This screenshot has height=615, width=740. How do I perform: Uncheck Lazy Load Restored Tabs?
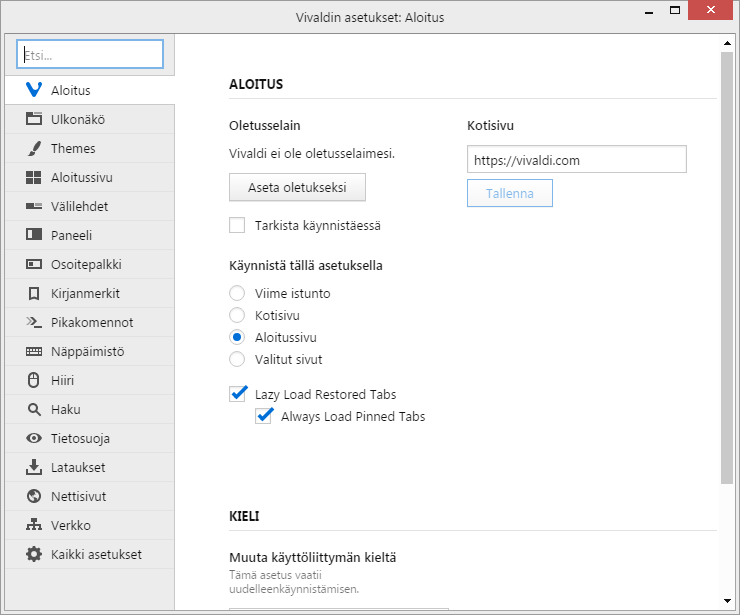tap(237, 394)
